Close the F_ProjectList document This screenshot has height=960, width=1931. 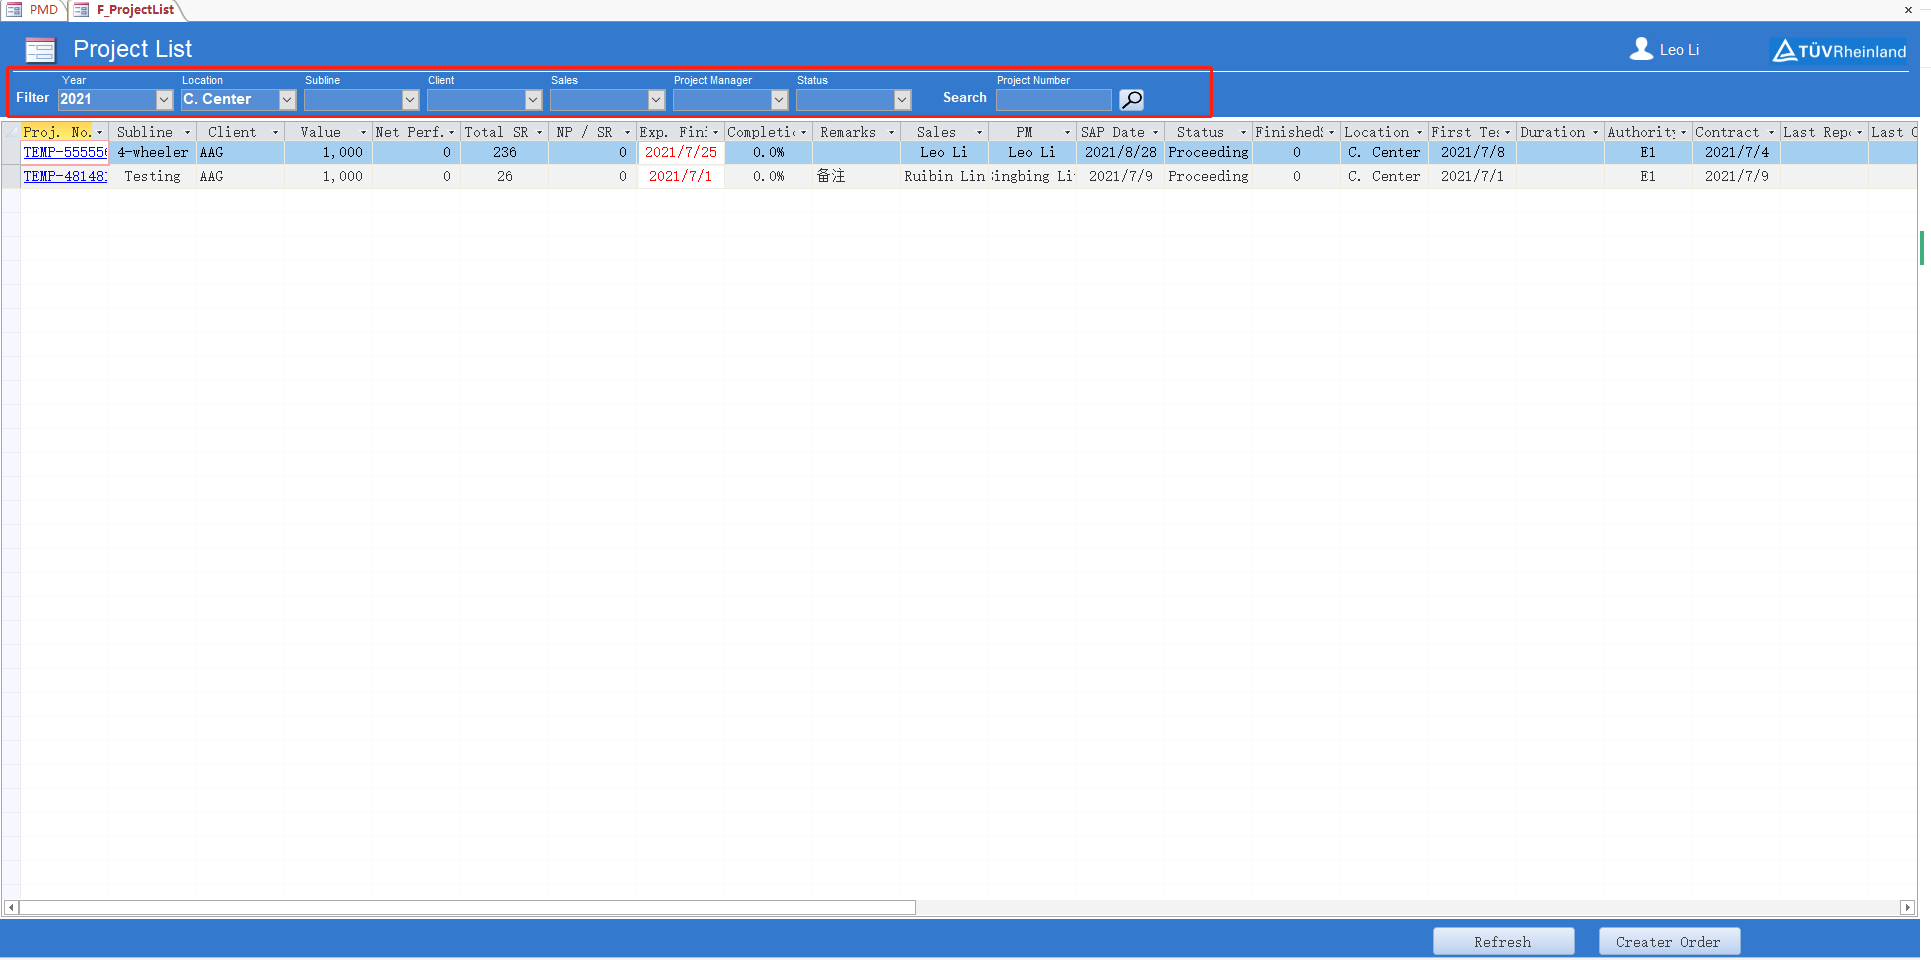tap(1908, 10)
